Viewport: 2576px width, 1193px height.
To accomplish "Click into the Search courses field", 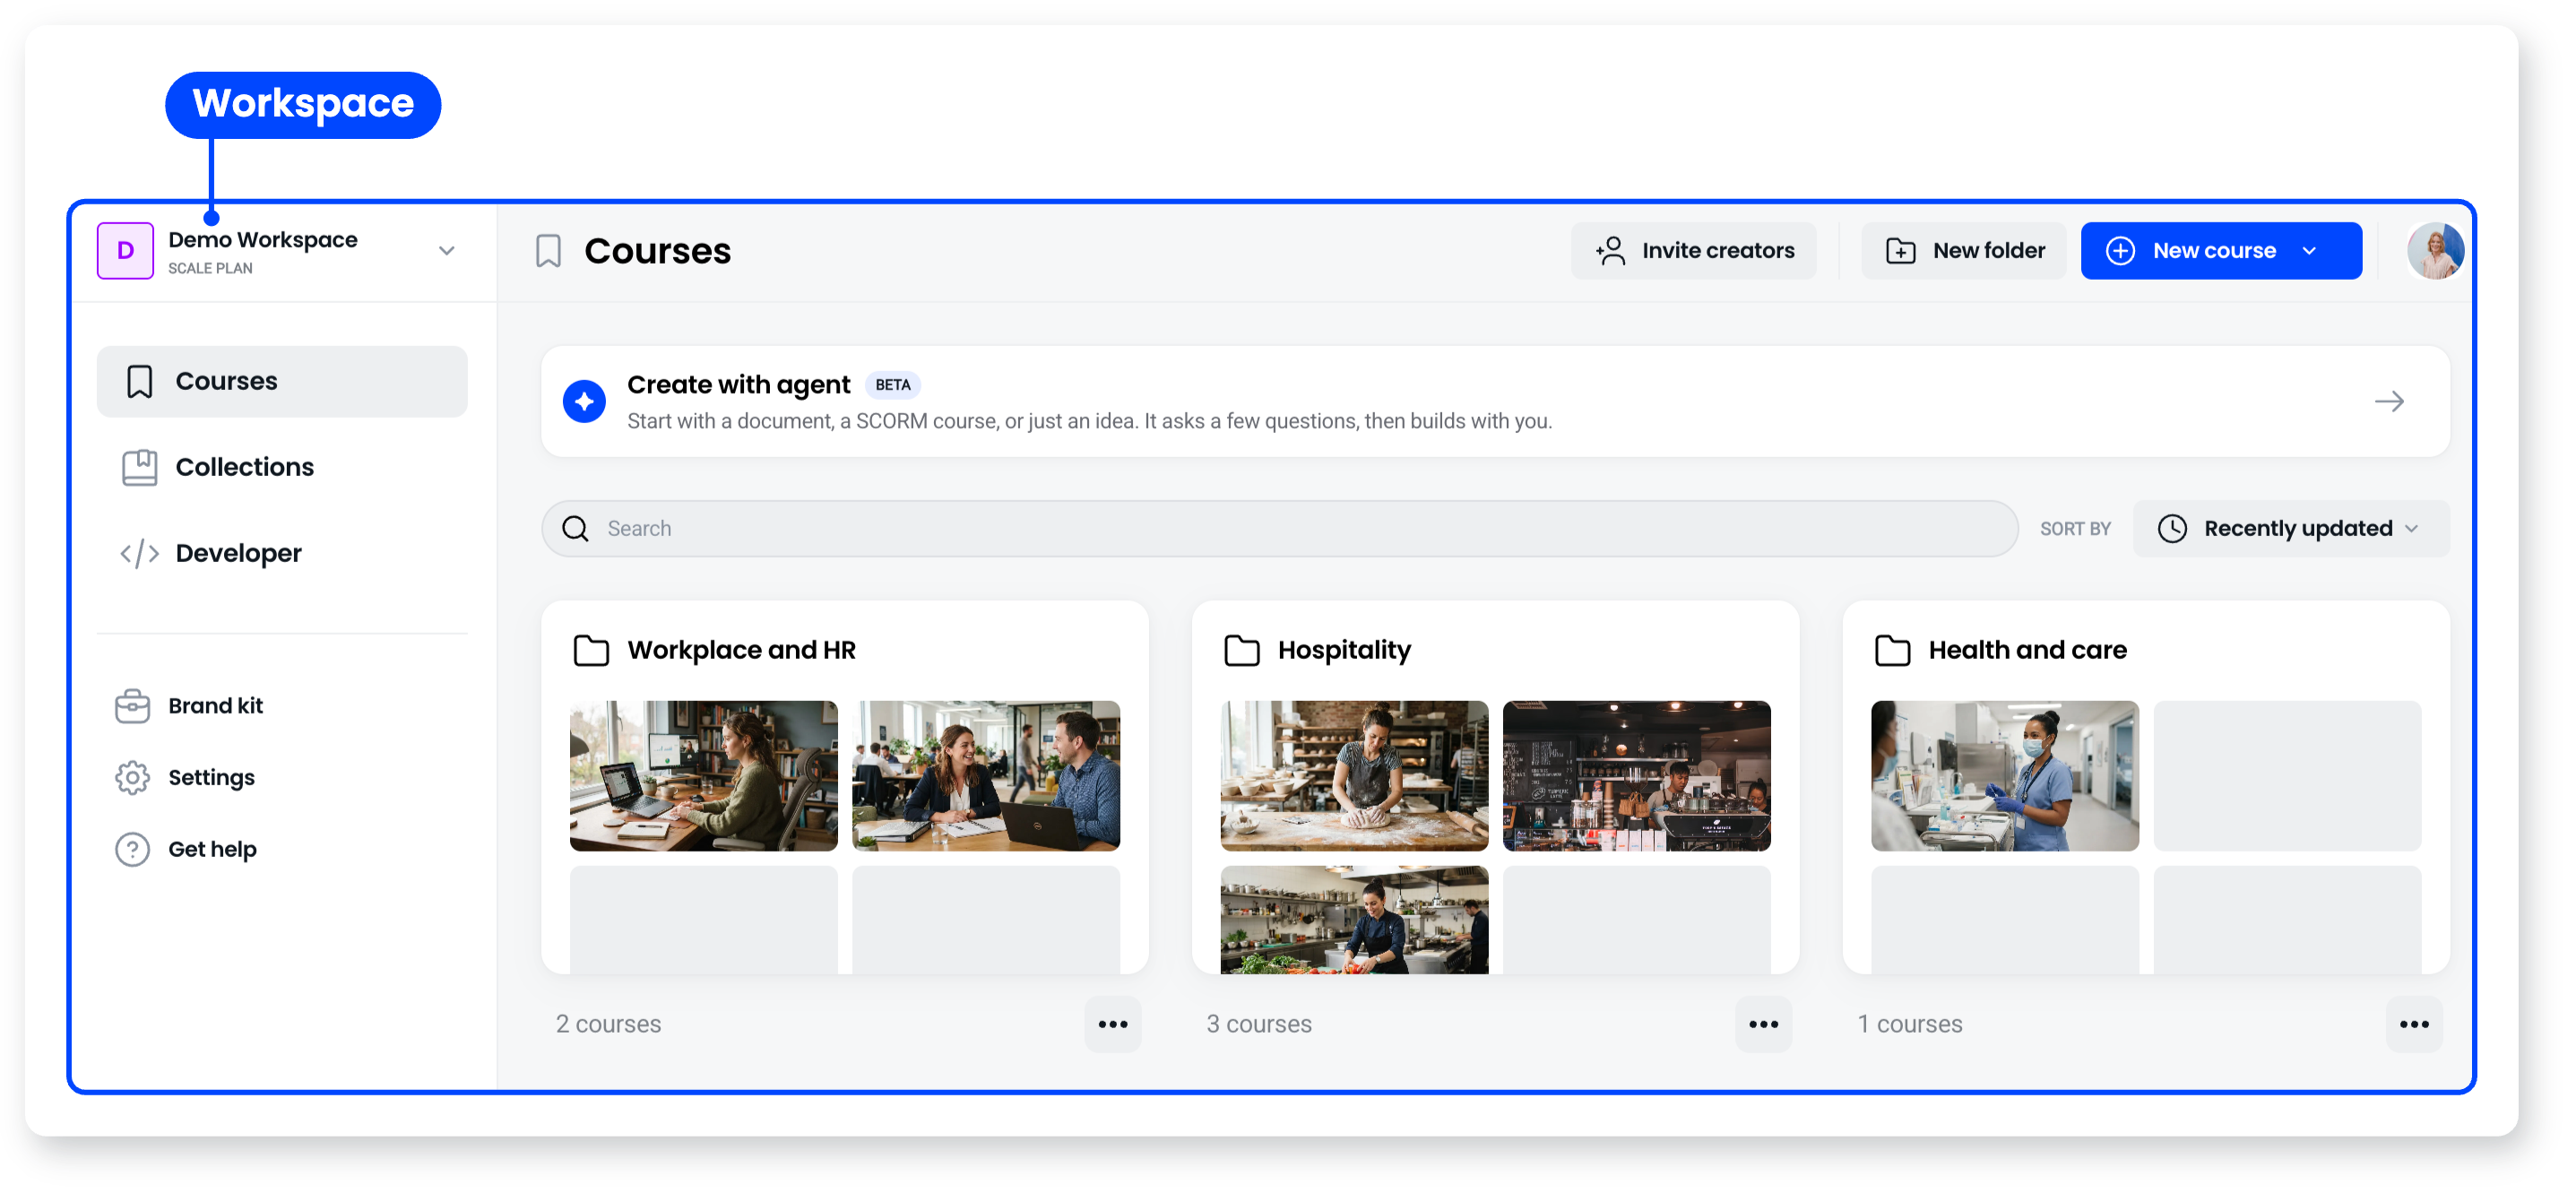I will click(1279, 529).
